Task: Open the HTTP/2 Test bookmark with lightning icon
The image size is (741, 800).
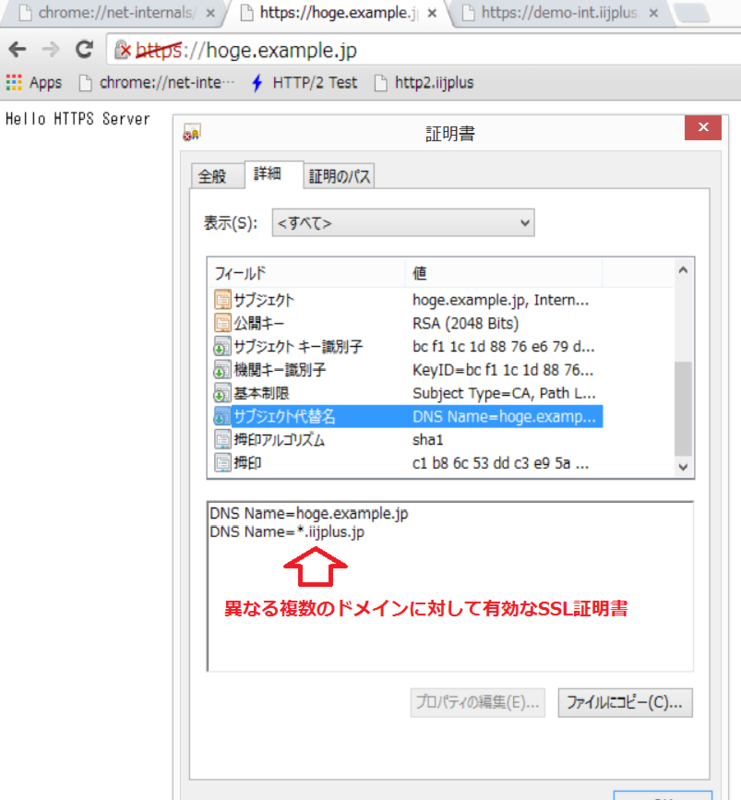Action: pyautogui.click(x=305, y=82)
